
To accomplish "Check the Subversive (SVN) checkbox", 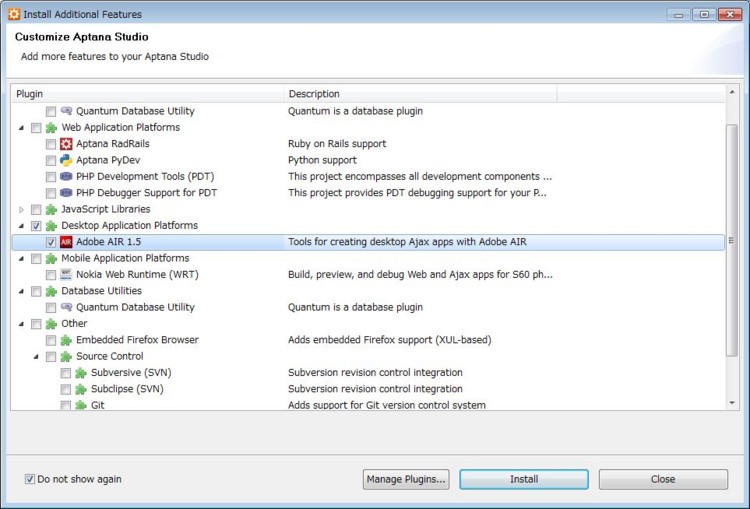I will click(66, 373).
